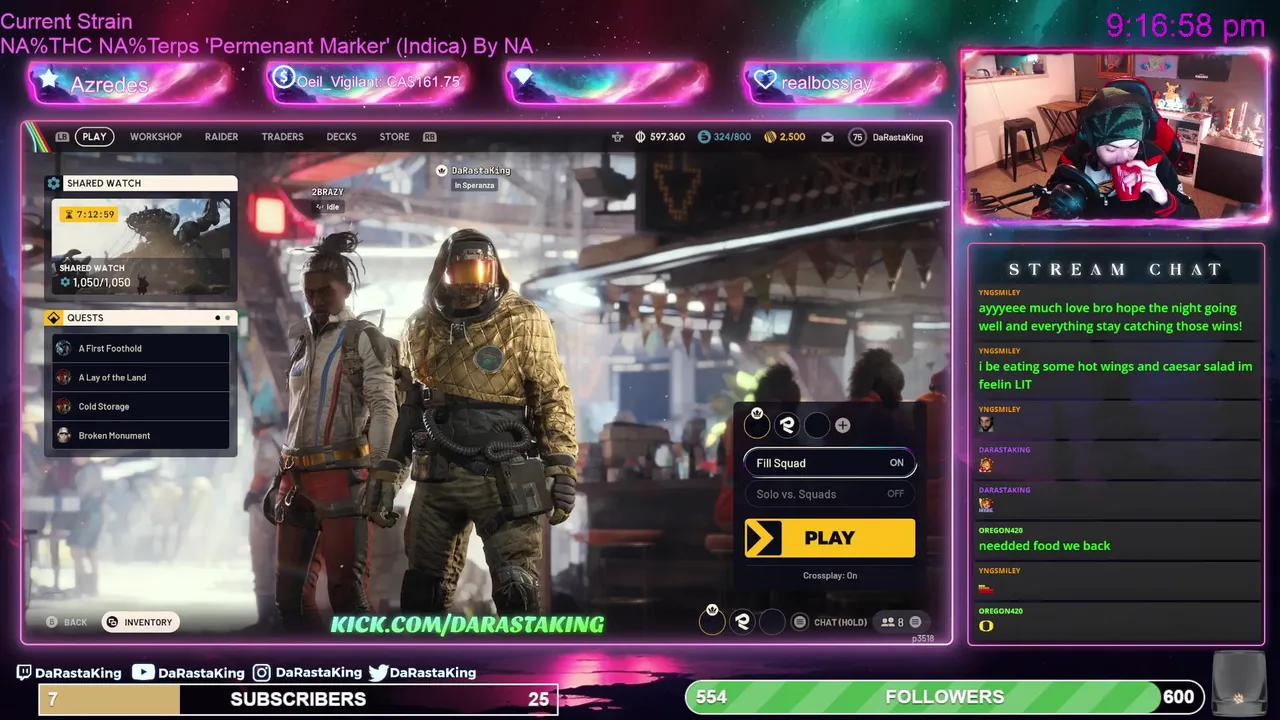Screen dimensions: 1280x720
Task: Click the empty third squad slot in bottom bar
Action: pyautogui.click(x=772, y=622)
